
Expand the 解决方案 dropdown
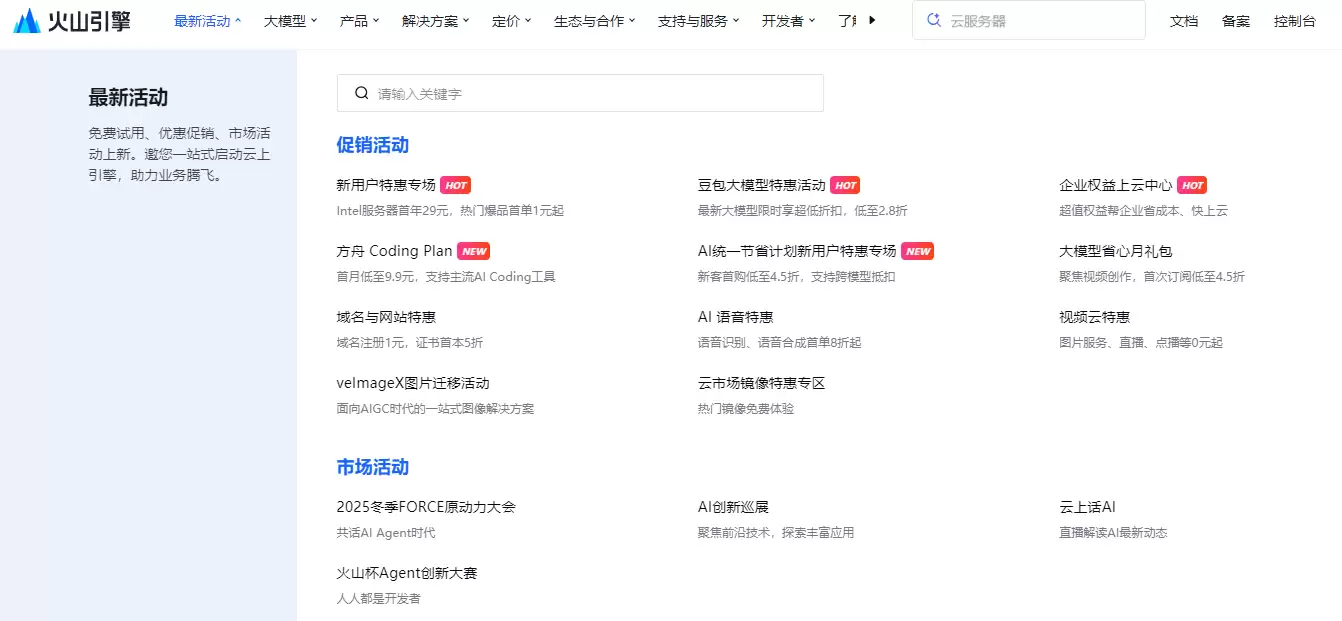click(x=434, y=20)
